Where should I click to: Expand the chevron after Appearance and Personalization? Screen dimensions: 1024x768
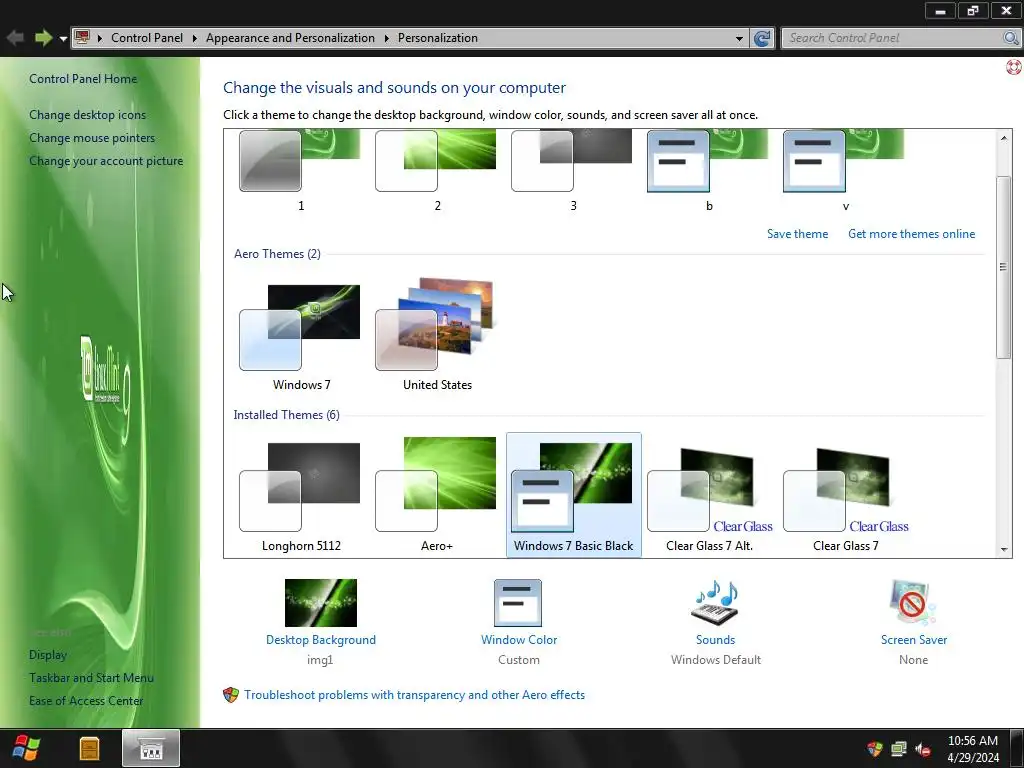coord(387,38)
